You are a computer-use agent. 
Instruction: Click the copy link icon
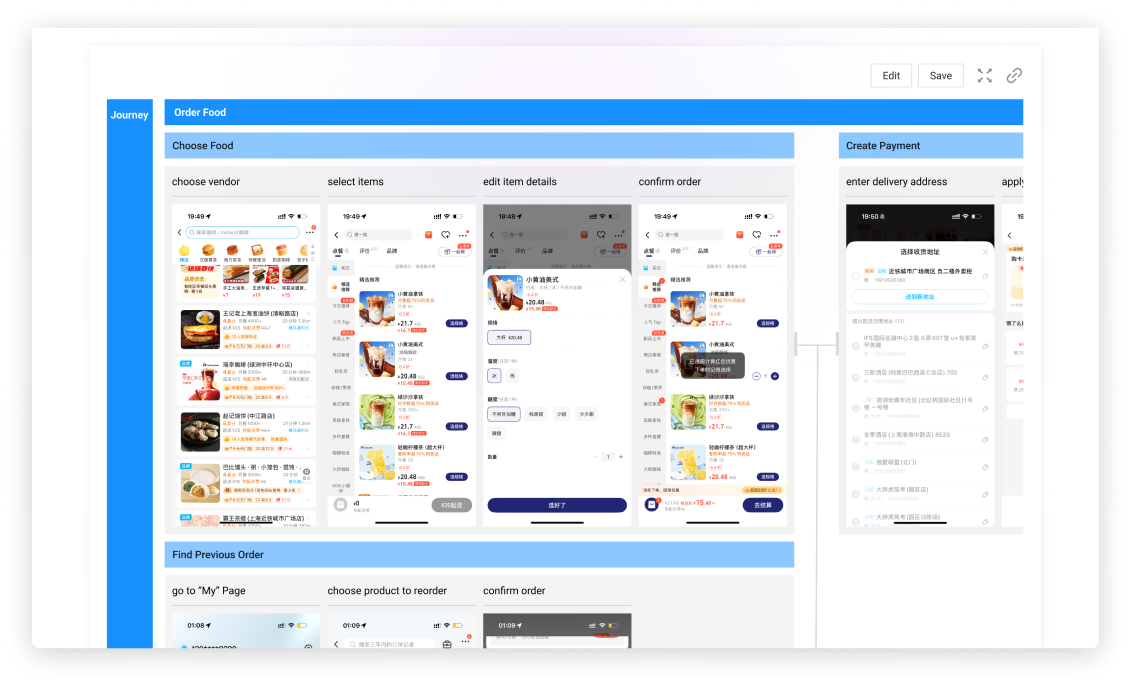tap(1014, 76)
